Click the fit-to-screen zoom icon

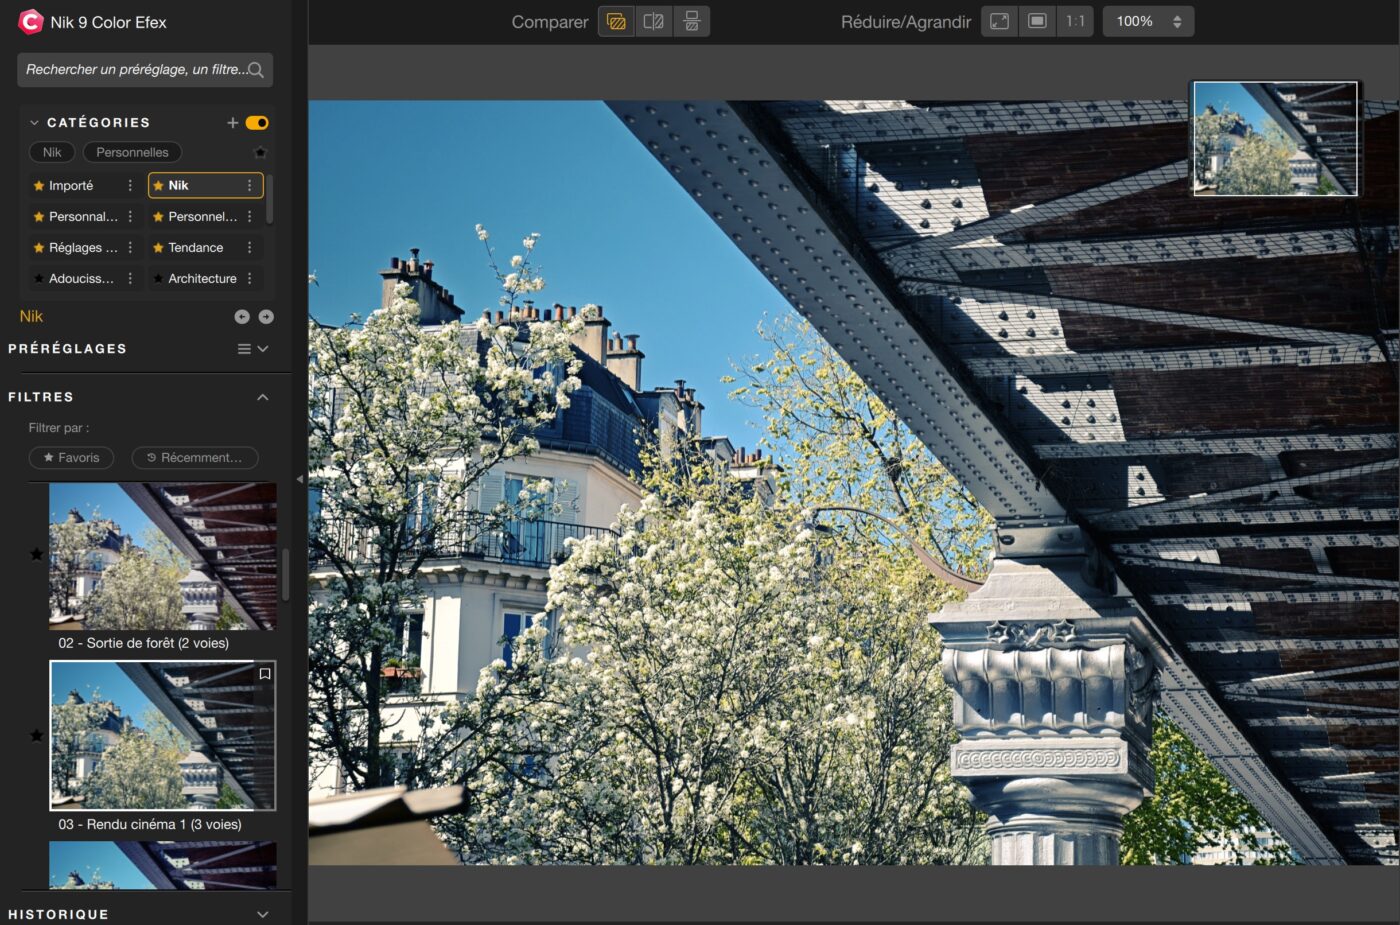click(999, 22)
